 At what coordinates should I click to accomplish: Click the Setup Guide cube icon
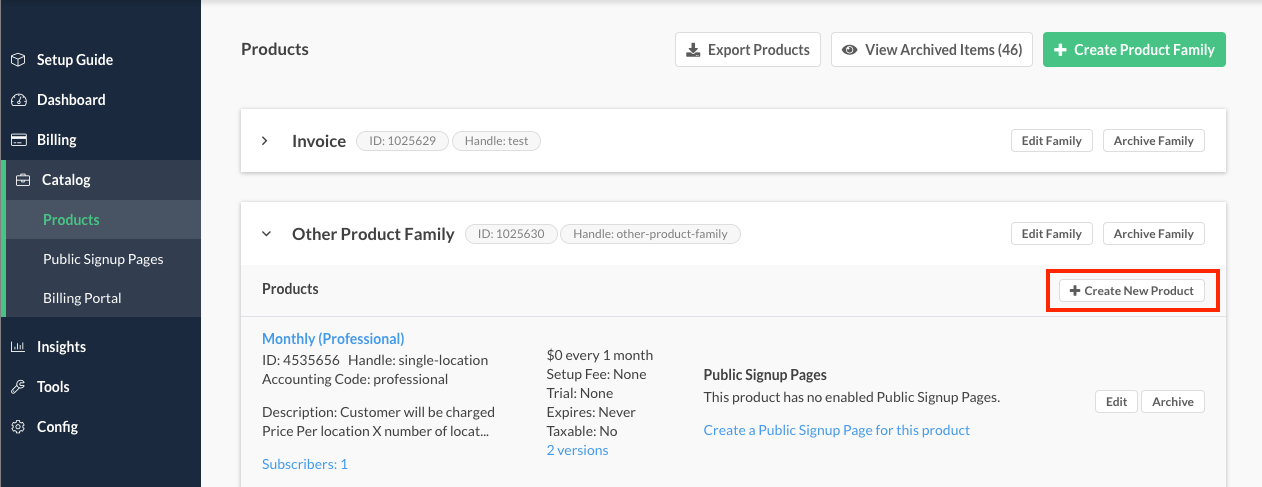[18, 60]
